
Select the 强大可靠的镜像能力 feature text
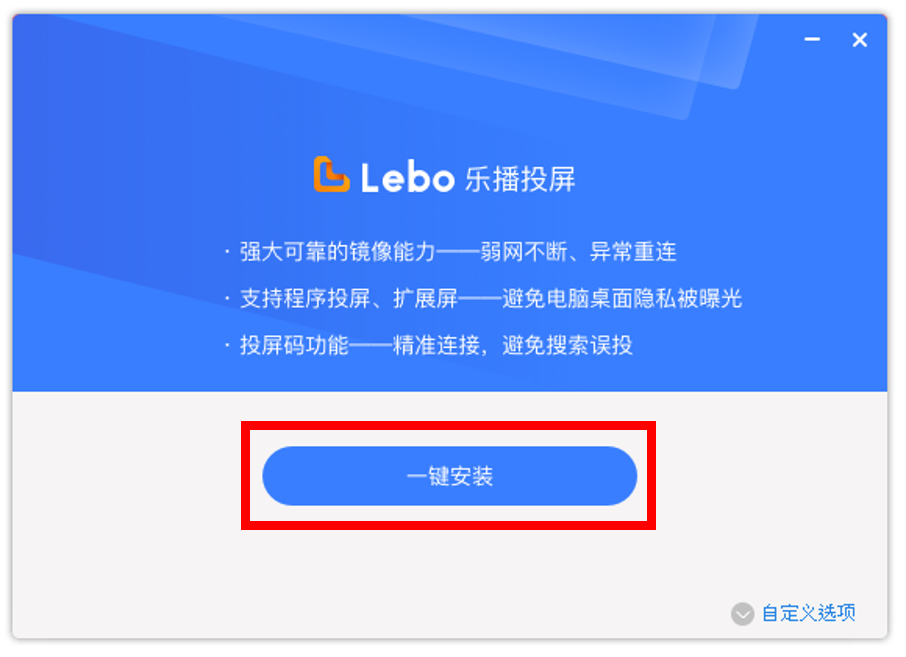337,251
